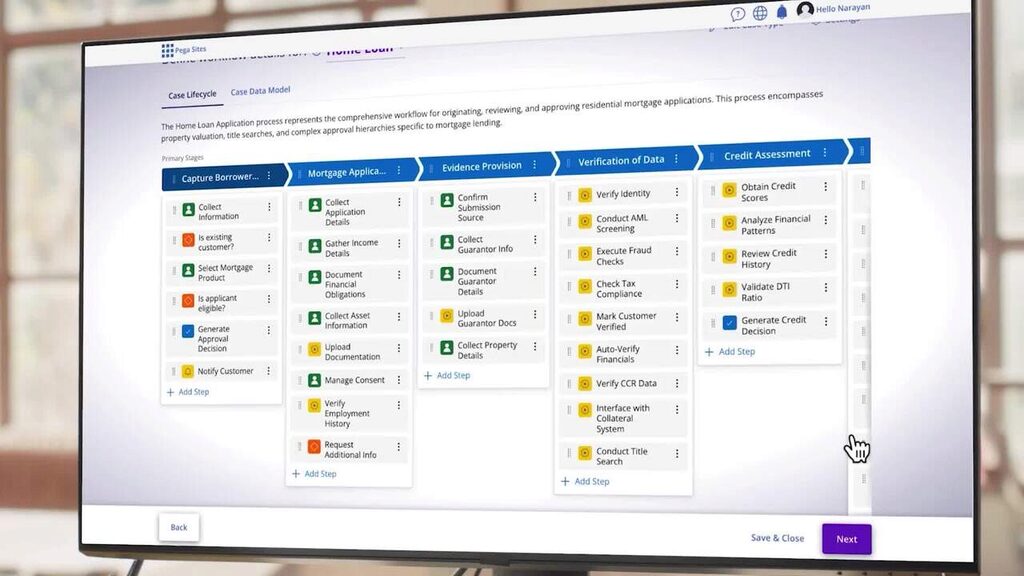1024x576 pixels.
Task: Click the Pega Sites app grid icon
Action: click(168, 50)
